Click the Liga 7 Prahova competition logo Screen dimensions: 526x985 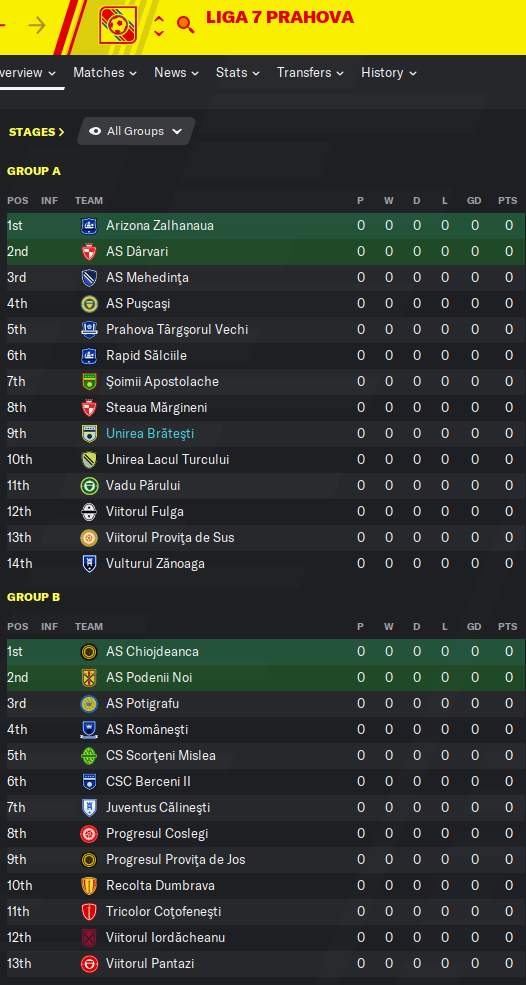(119, 25)
